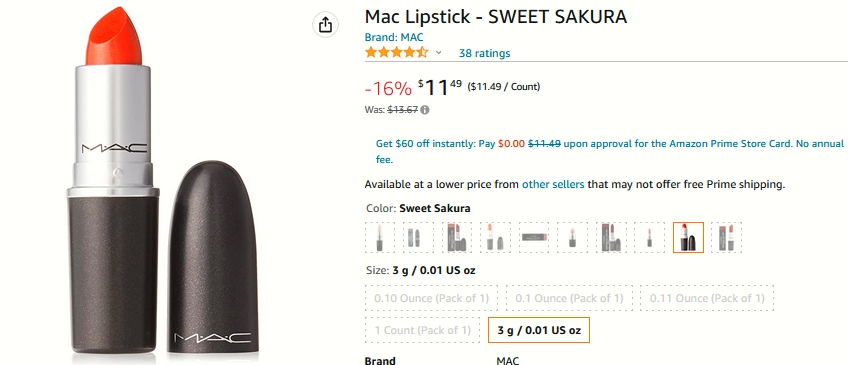
Task: Visit the Brand: MAC store link
Action: 394,37
